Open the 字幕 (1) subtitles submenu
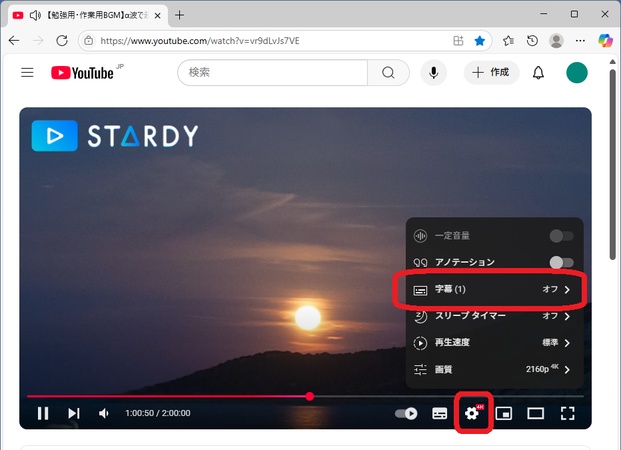The height and width of the screenshot is (450, 621). 494,290
